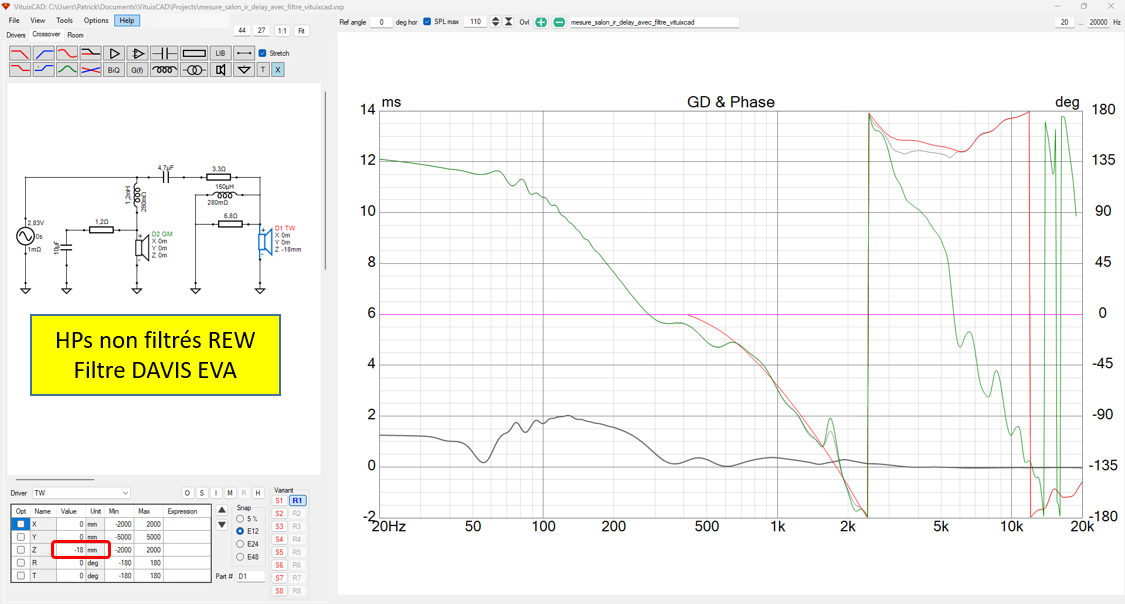Viewport: 1125px width, 604px height.
Task: Open the Tools menu
Action: point(64,20)
